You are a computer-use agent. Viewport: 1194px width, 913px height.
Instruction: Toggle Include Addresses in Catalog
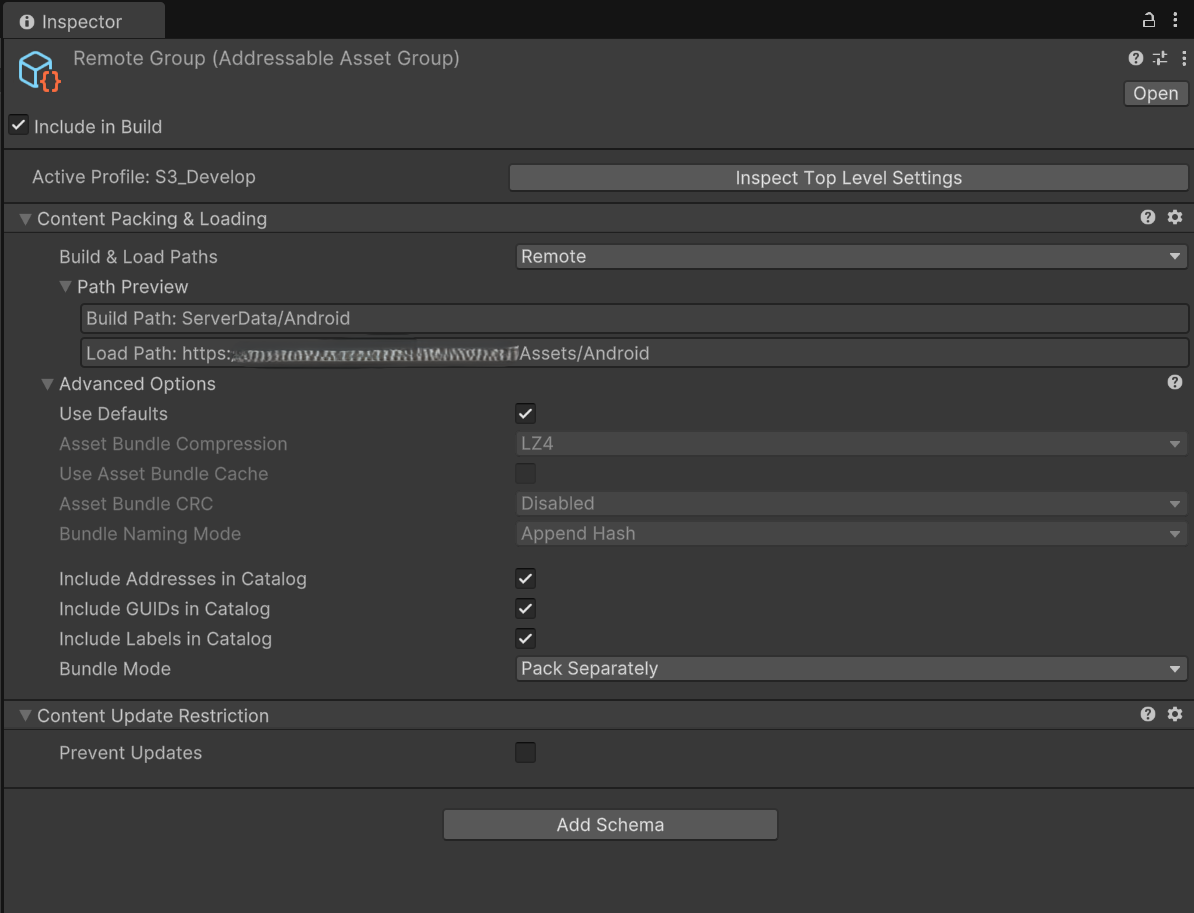click(x=525, y=579)
